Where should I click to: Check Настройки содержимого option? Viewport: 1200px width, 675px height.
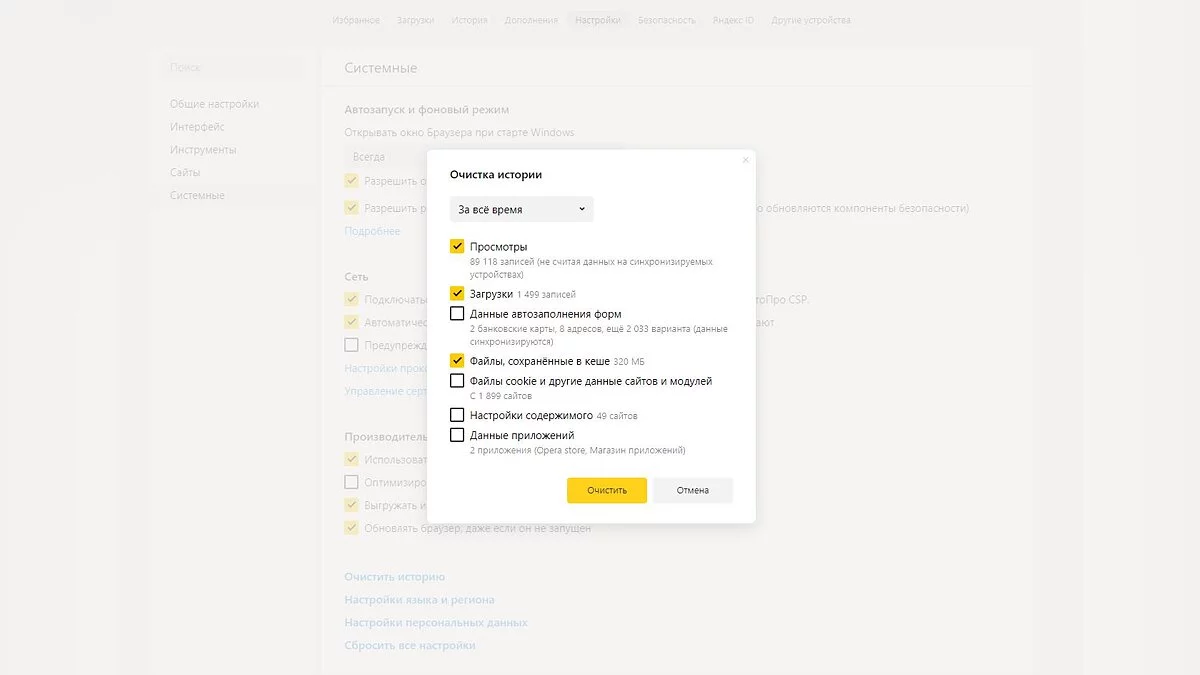pyautogui.click(x=457, y=415)
